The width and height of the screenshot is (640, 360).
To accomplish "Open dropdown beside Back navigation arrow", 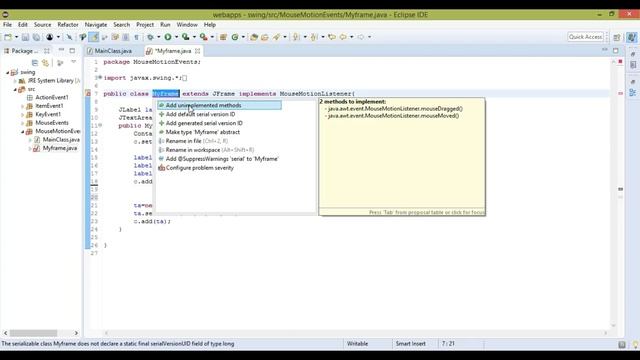I will 351,37.
